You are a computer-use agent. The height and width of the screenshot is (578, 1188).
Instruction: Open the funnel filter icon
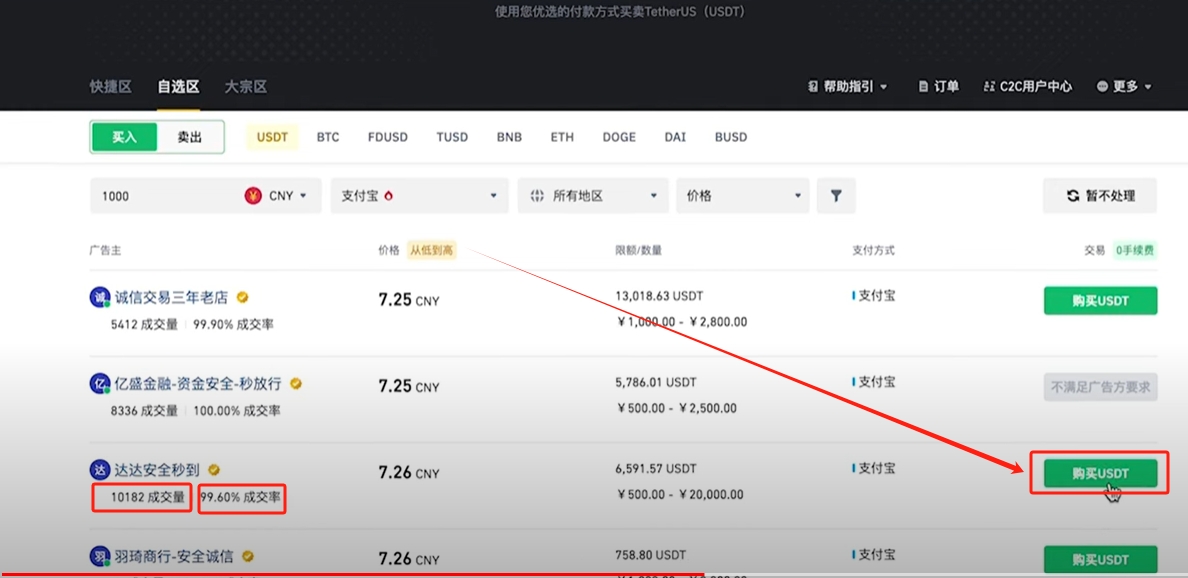[836, 195]
